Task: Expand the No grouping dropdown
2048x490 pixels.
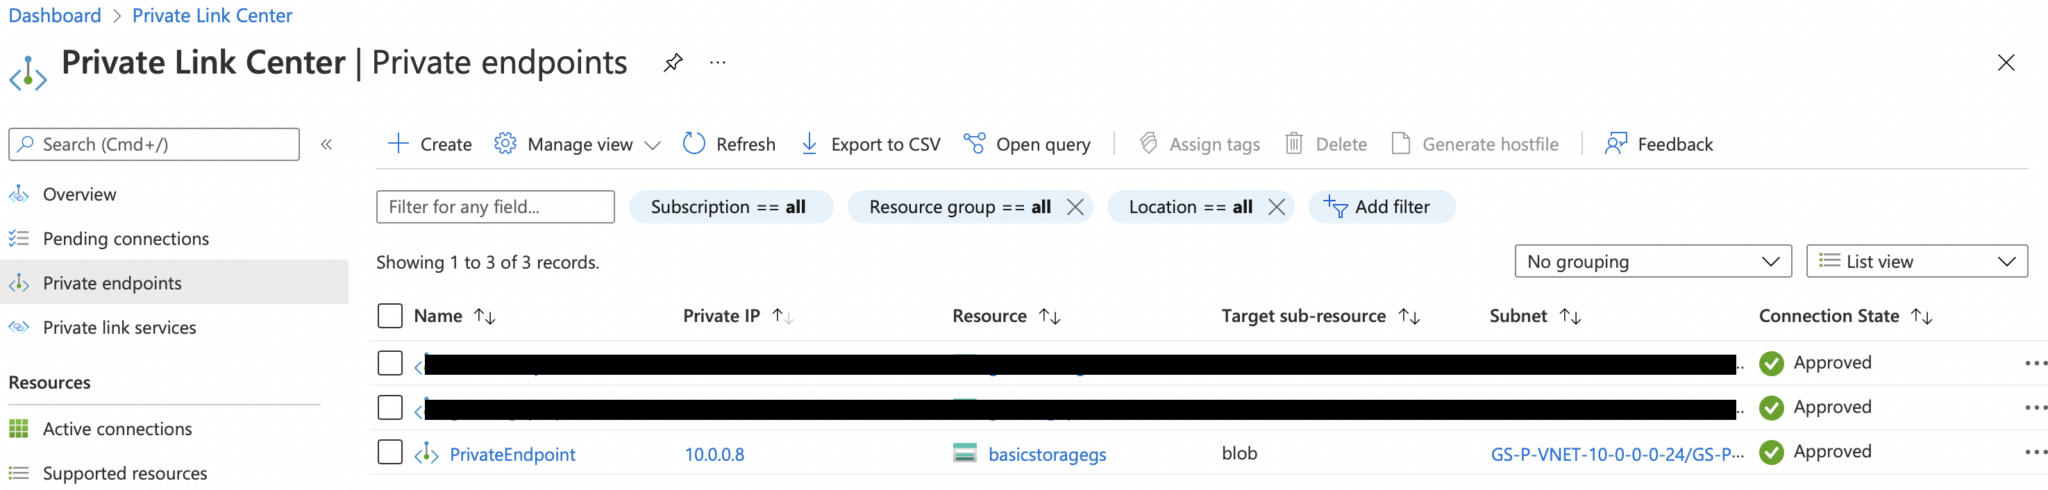Action: pyautogui.click(x=1652, y=262)
